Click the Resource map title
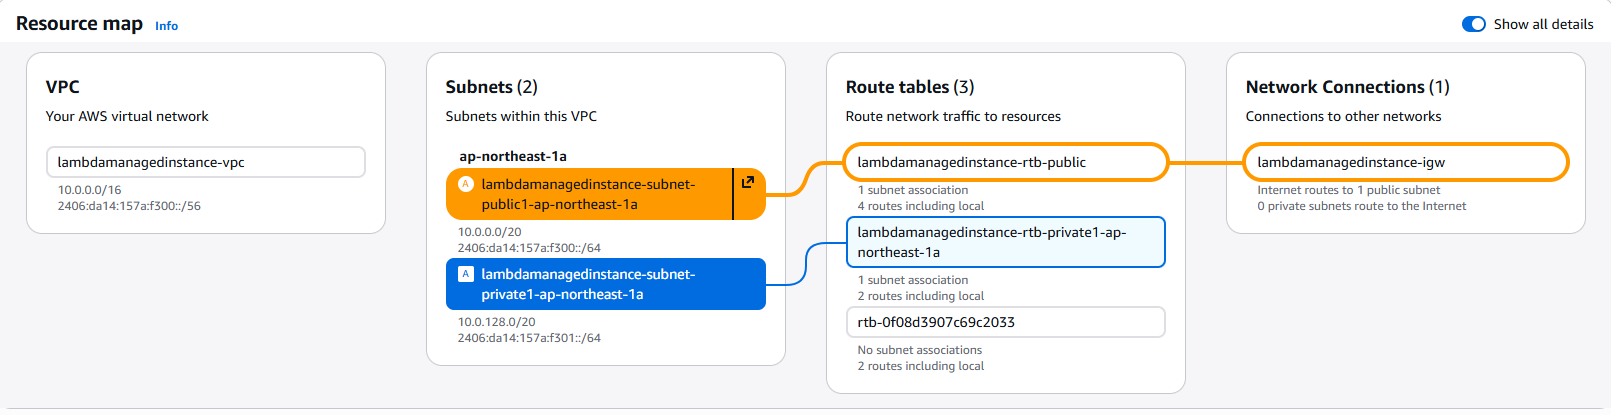1611x415 pixels. pos(79,24)
